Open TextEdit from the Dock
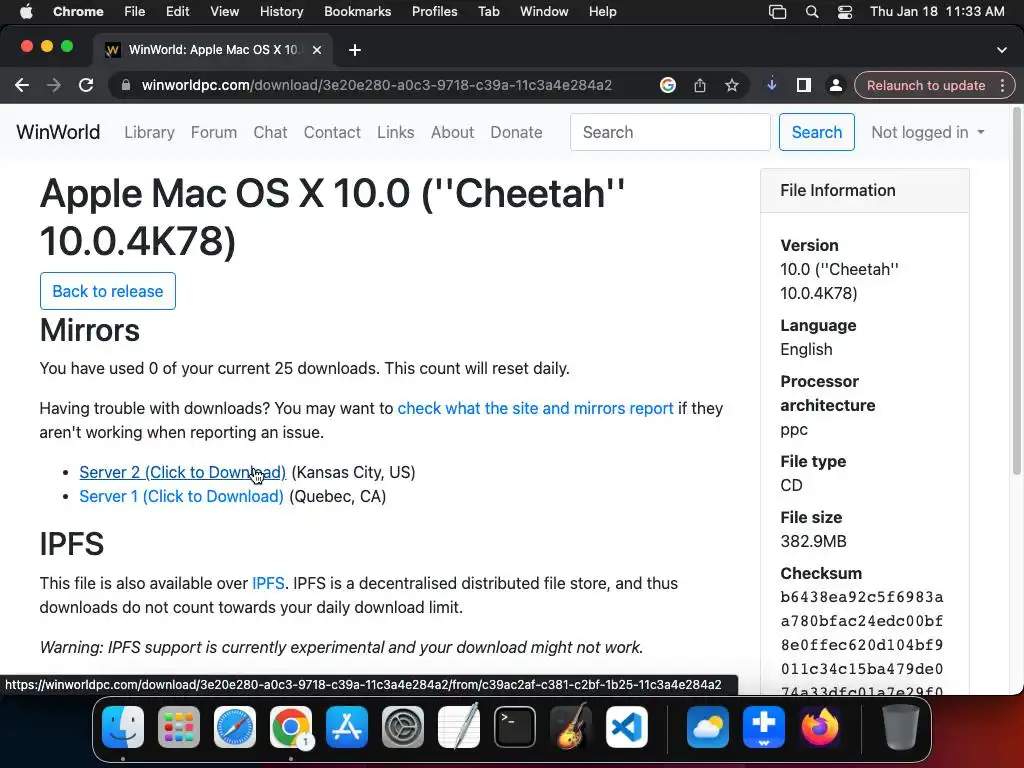 point(459,727)
